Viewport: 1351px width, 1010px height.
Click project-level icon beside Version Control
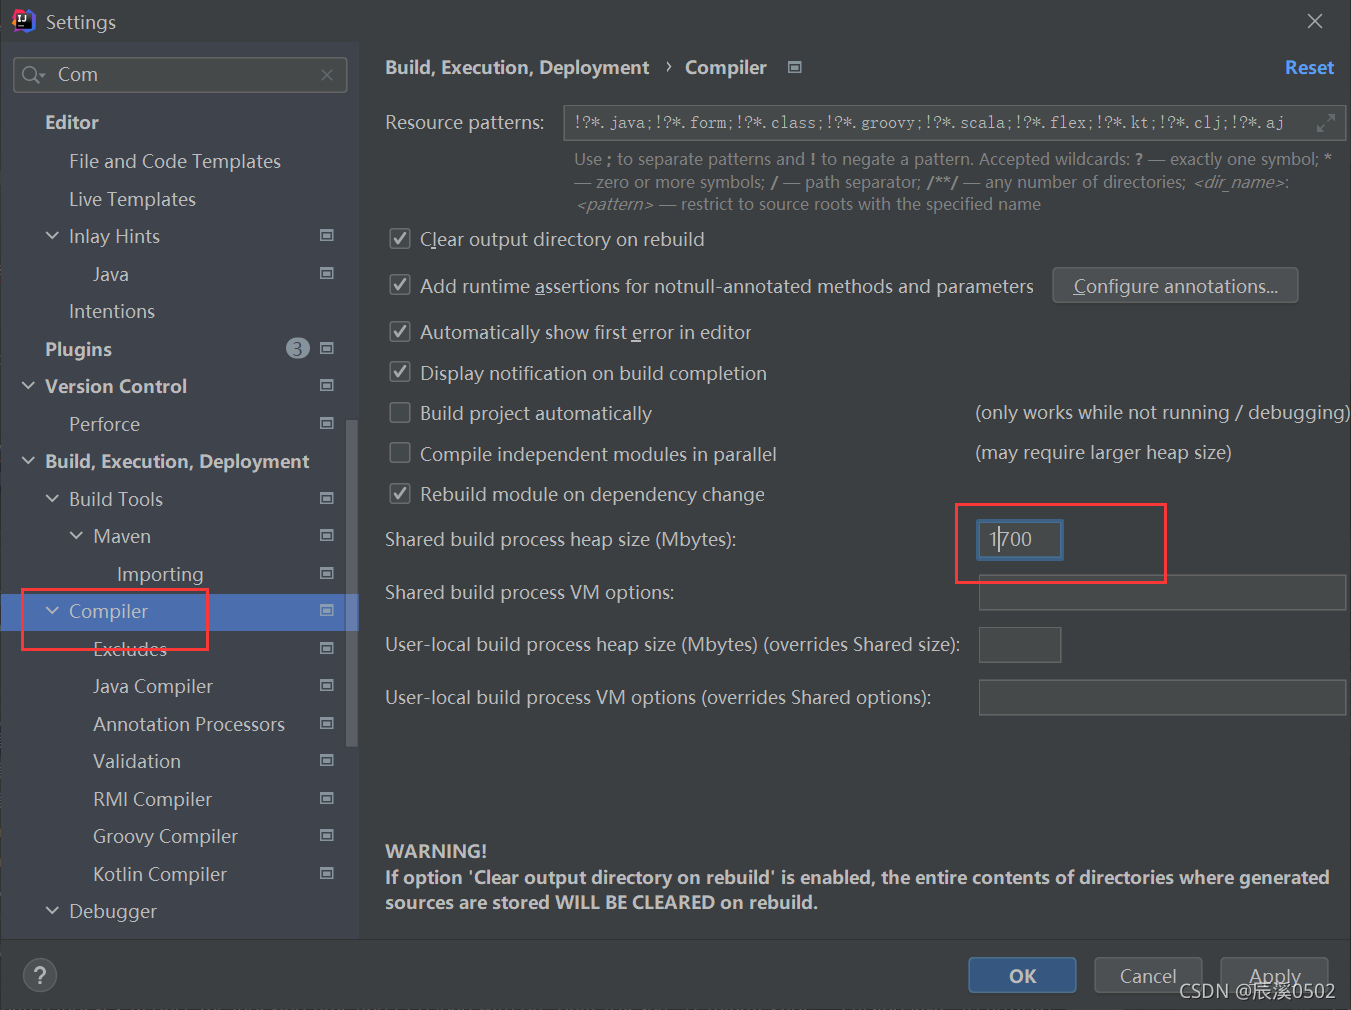point(326,385)
